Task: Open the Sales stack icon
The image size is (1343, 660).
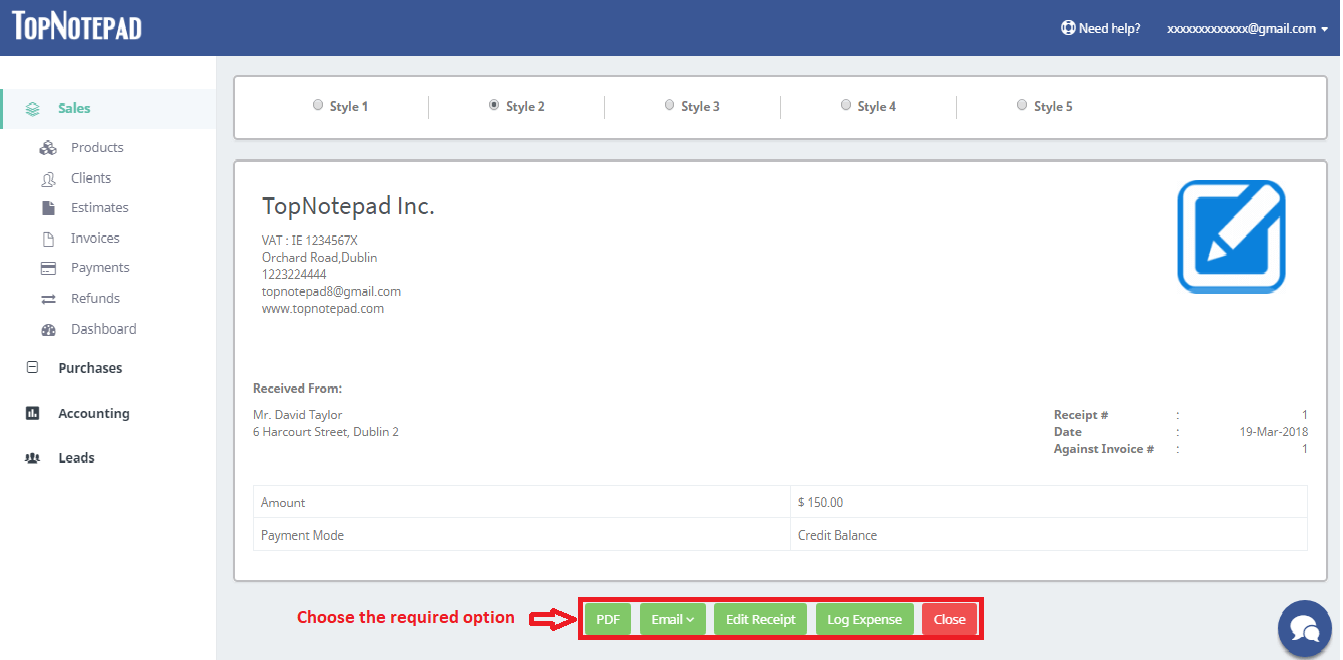Action: (x=33, y=108)
